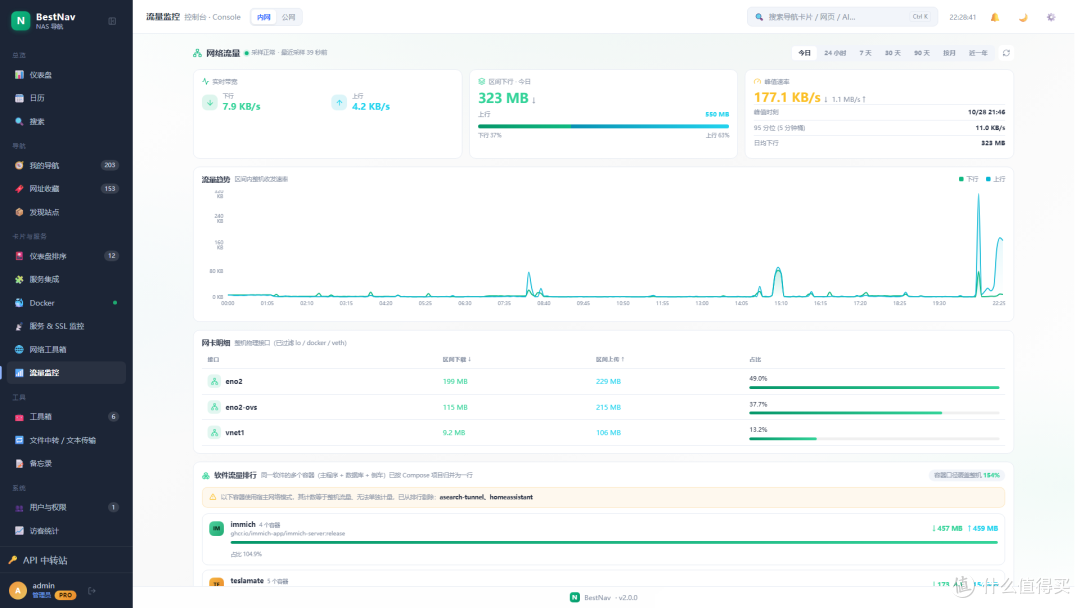The image size is (1080, 608).
Task: Switch network mode to 内网
Action: [x=264, y=17]
